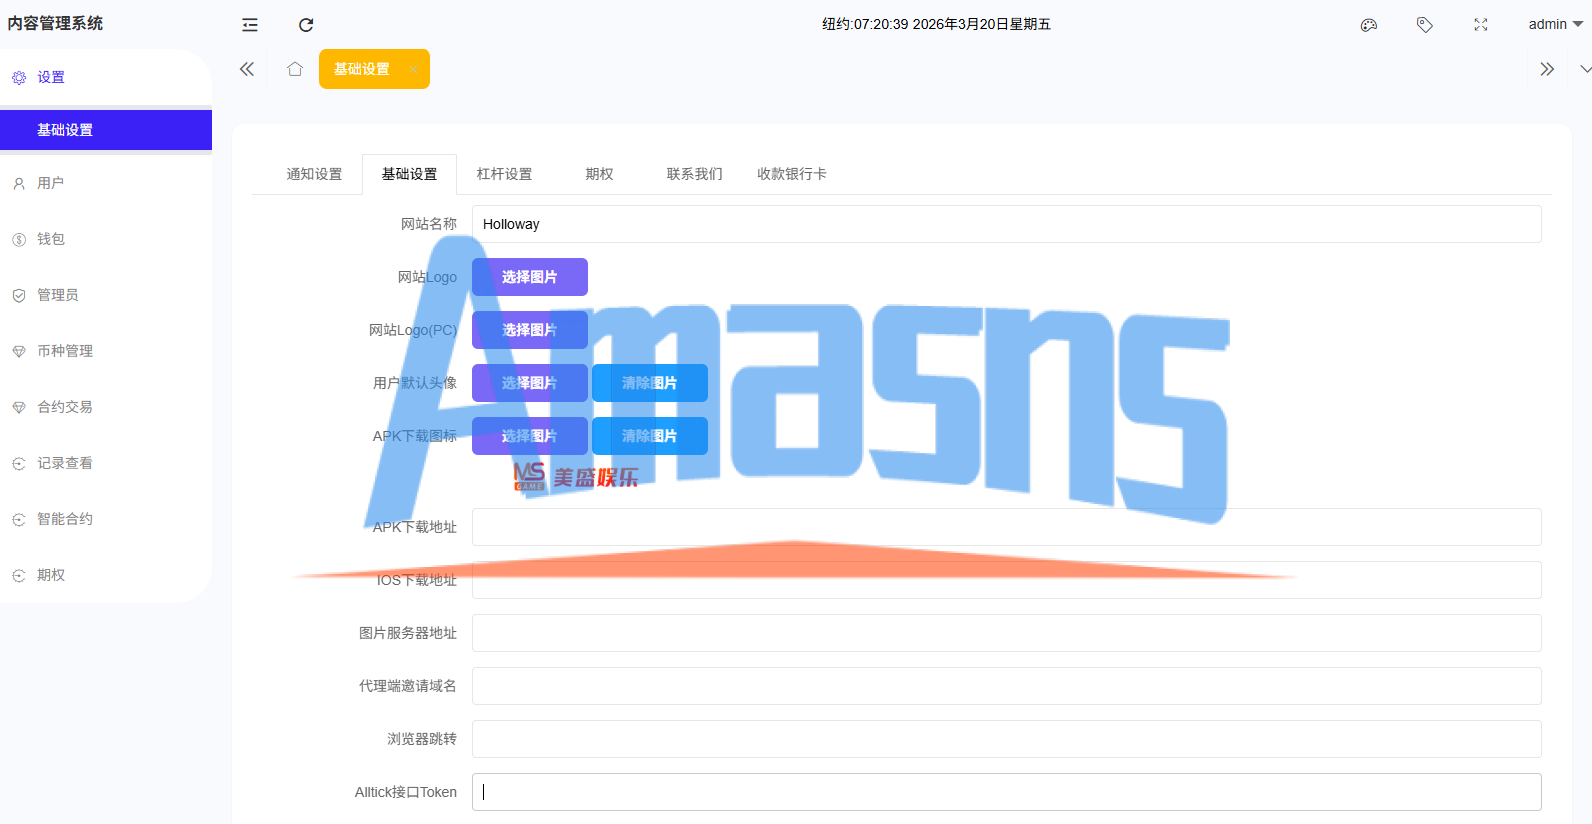Viewport: 1592px width, 824px height.
Task: Focus the Alltick接口Token input field
Action: (x=1006, y=792)
